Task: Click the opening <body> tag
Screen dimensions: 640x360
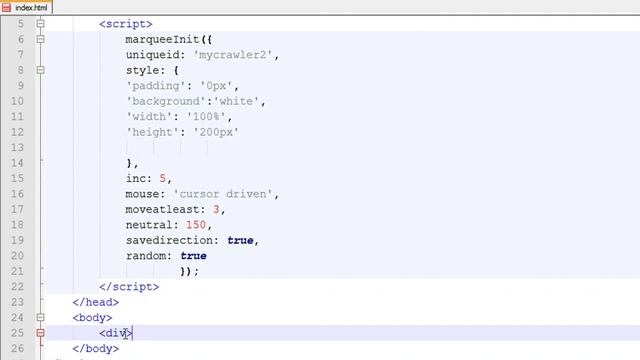Action: [92, 318]
